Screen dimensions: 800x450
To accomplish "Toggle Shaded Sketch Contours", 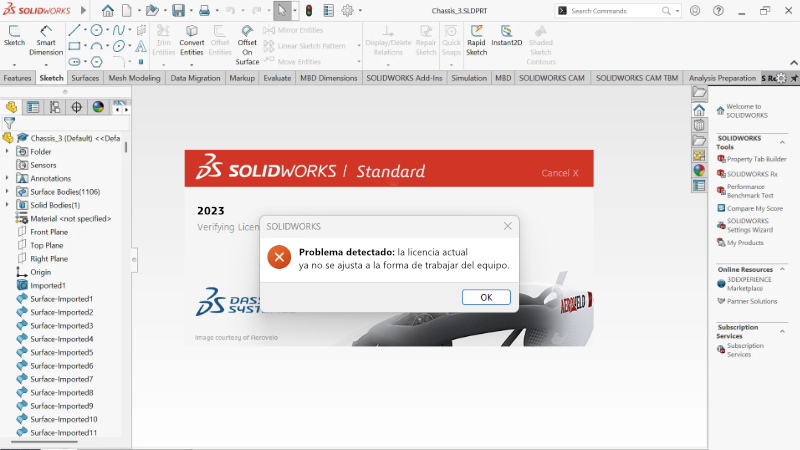I will point(541,45).
